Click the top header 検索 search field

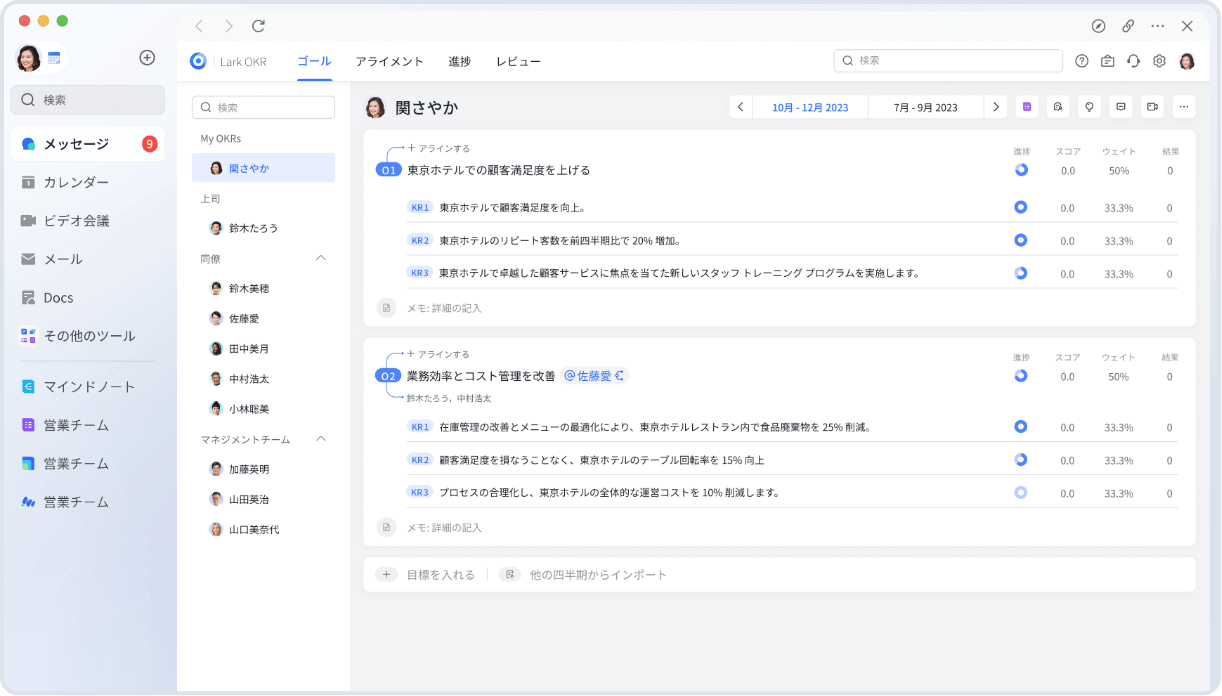pyautogui.click(x=948, y=61)
